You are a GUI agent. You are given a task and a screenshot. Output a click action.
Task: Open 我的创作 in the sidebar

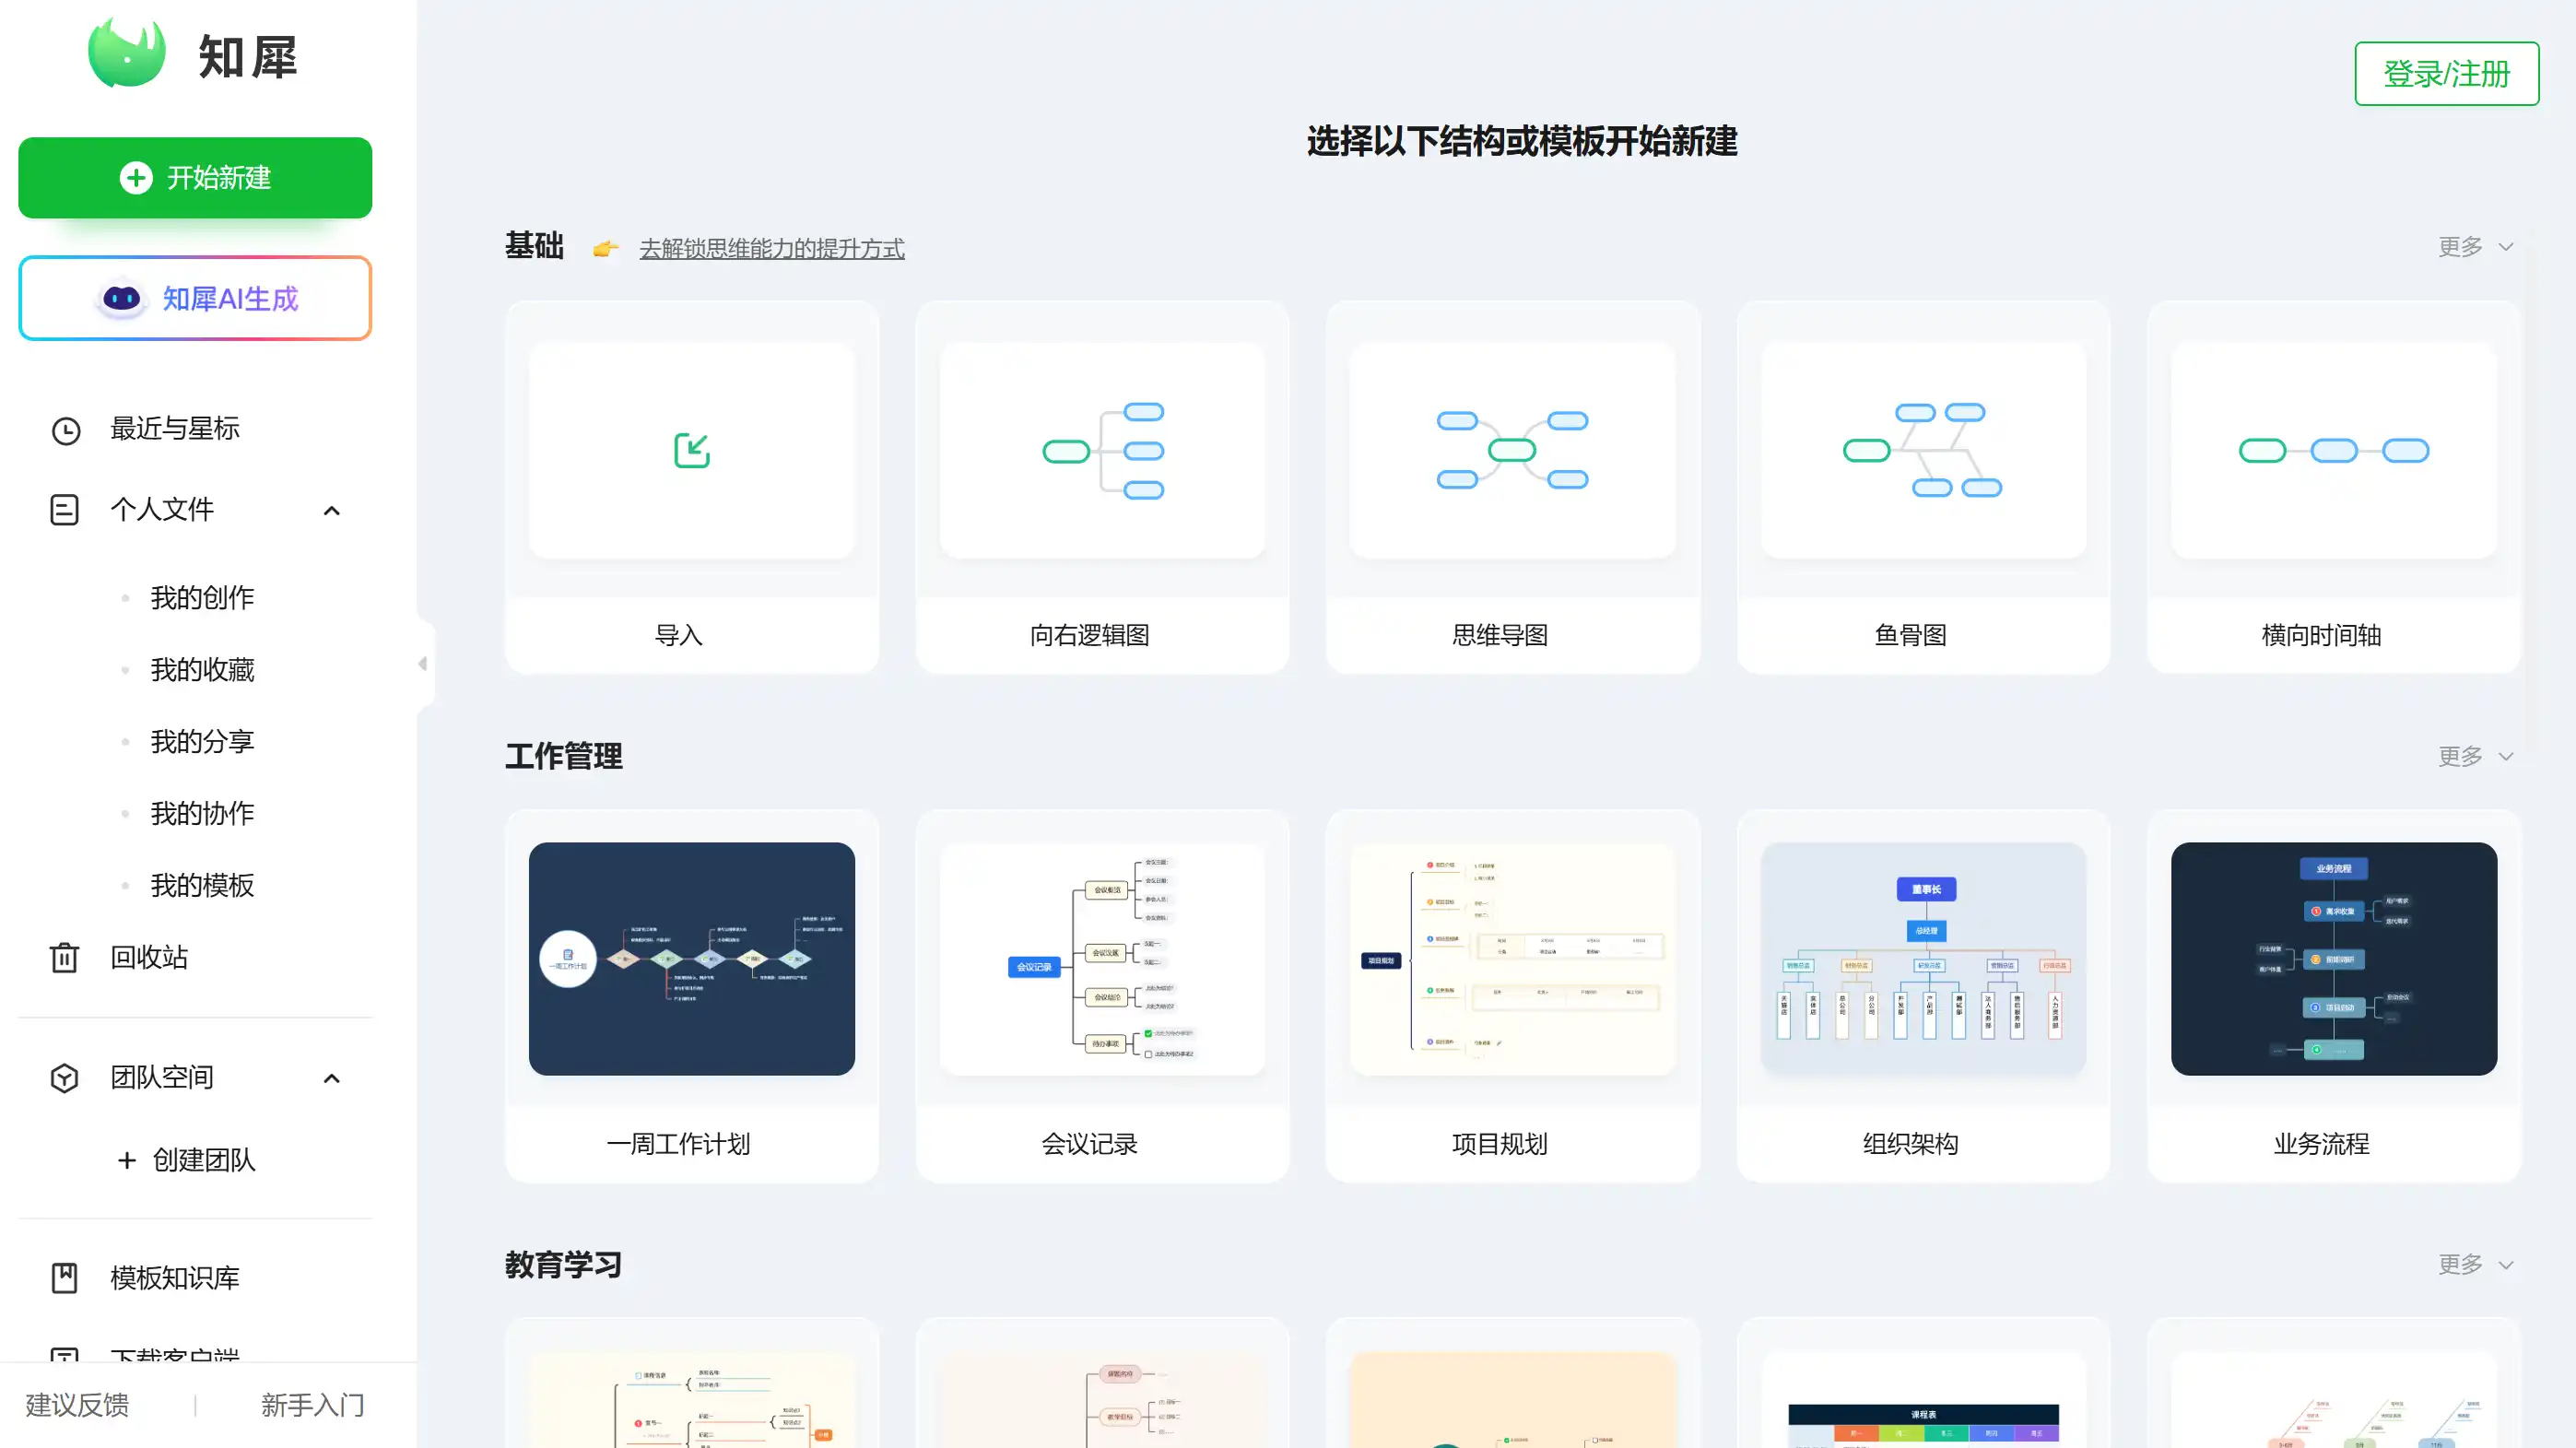(x=202, y=598)
